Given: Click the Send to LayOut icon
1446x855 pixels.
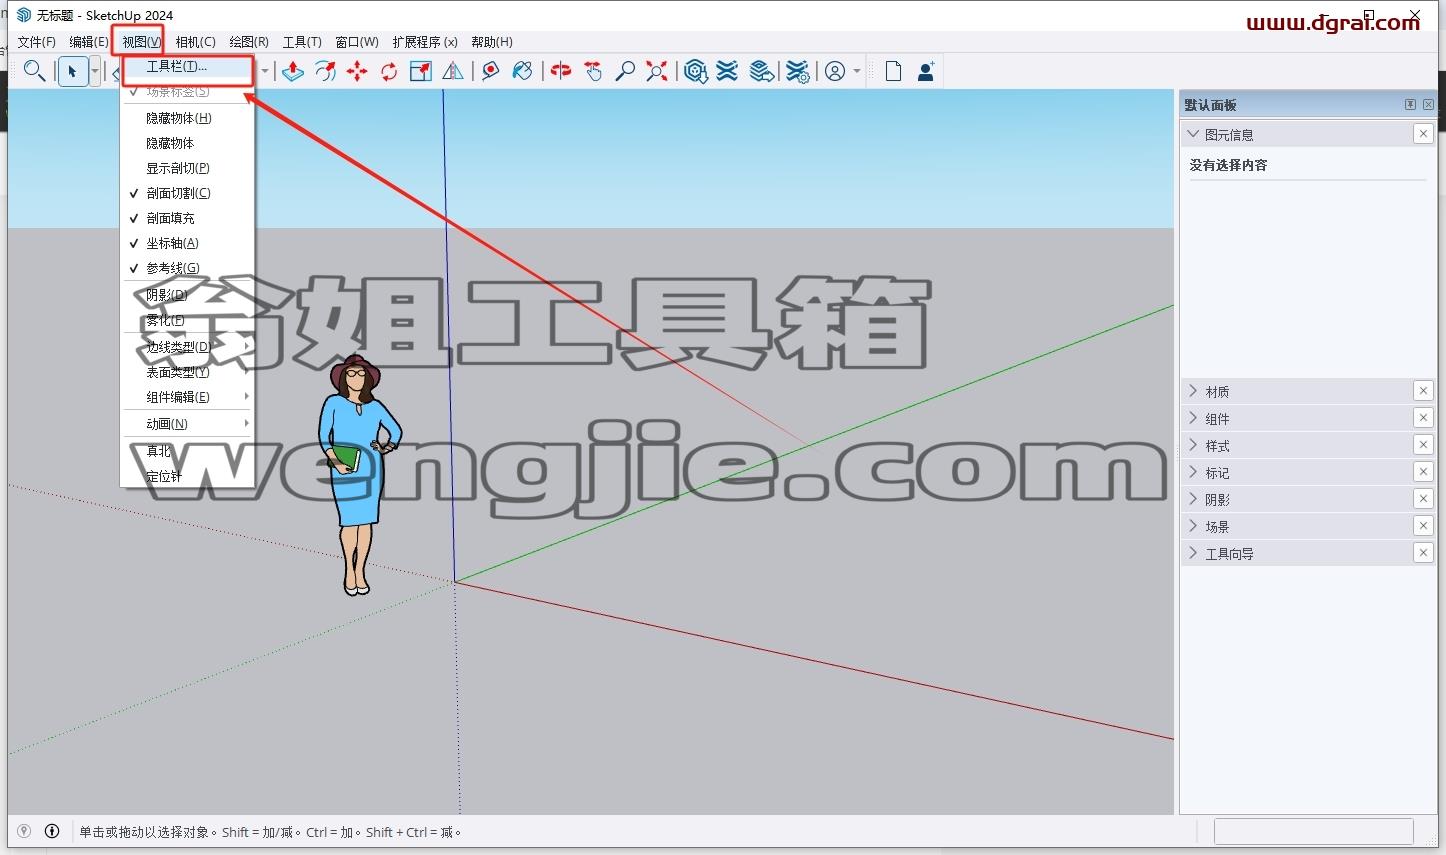Looking at the screenshot, I should tap(762, 71).
